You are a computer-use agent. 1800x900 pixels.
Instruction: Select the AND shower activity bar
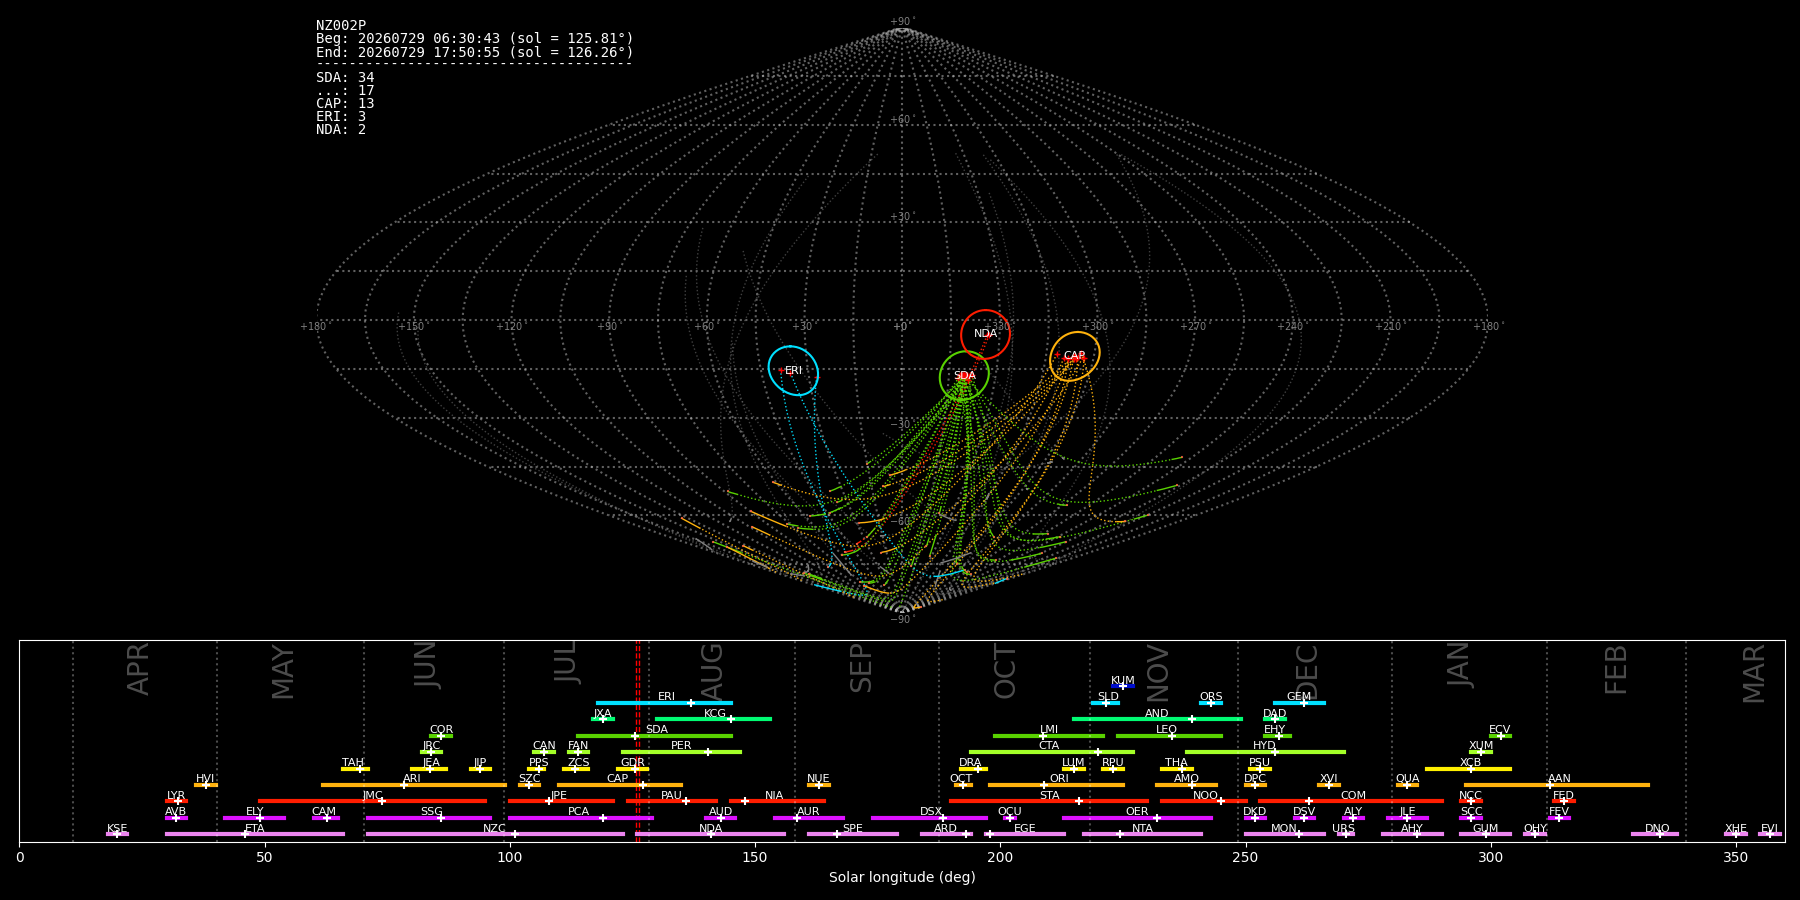1157,719
